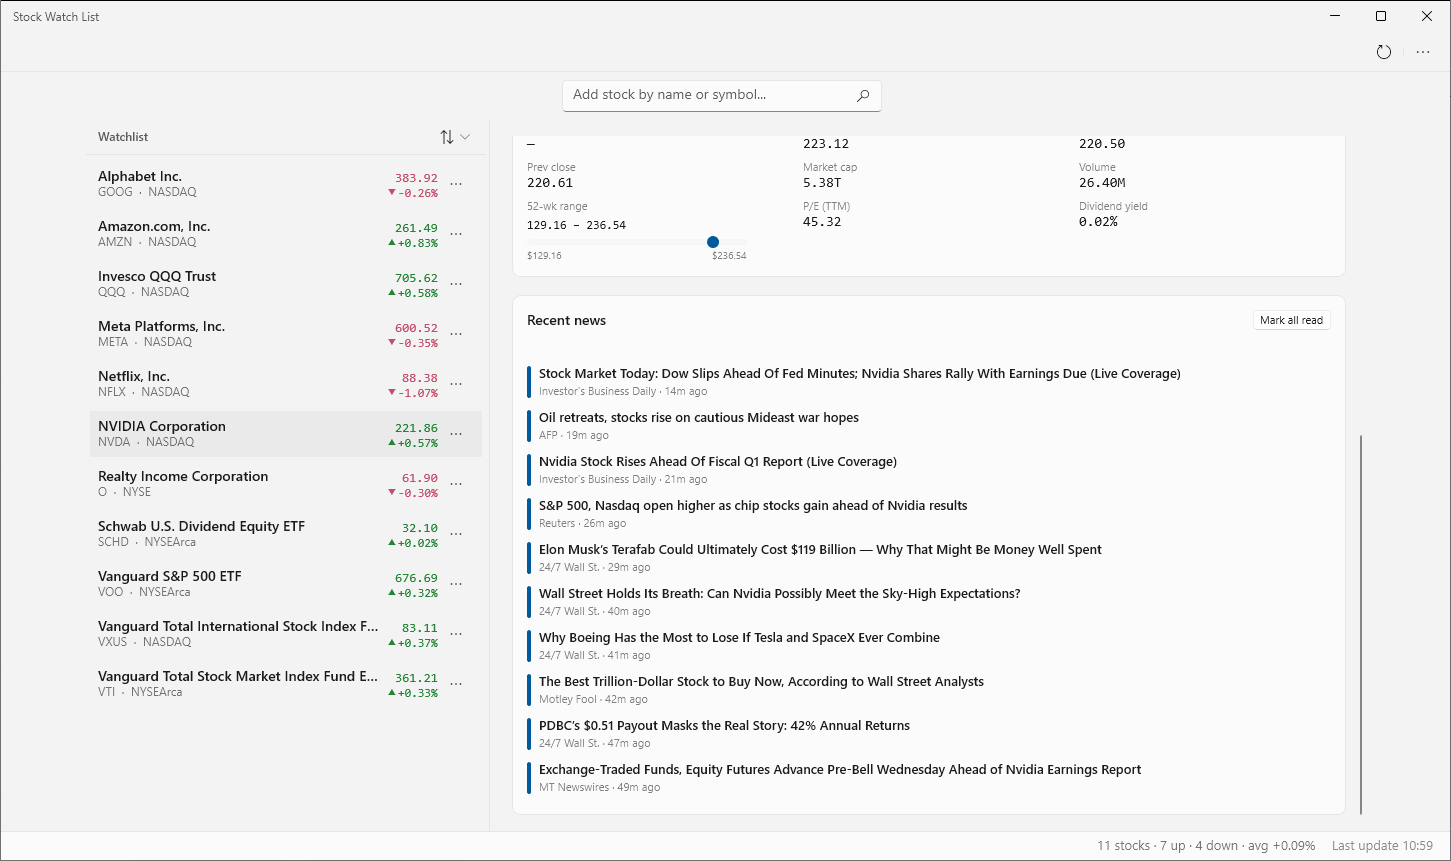Open Dow Slips Ahead Of Fed Minutes article

pos(860,374)
